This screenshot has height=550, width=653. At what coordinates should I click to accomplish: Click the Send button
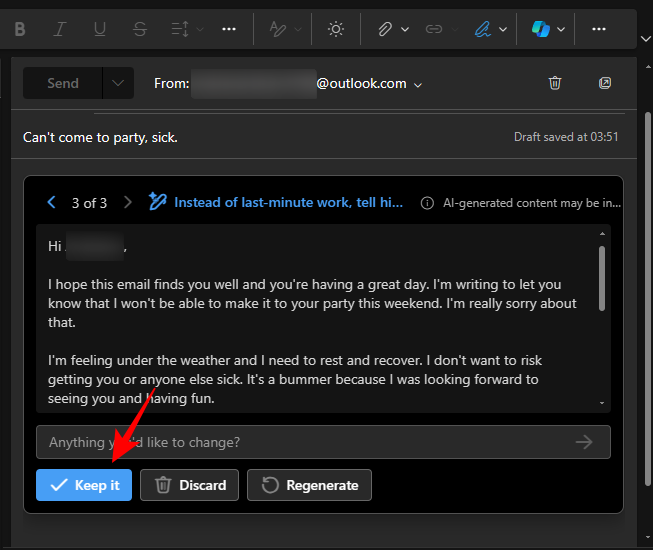point(62,83)
